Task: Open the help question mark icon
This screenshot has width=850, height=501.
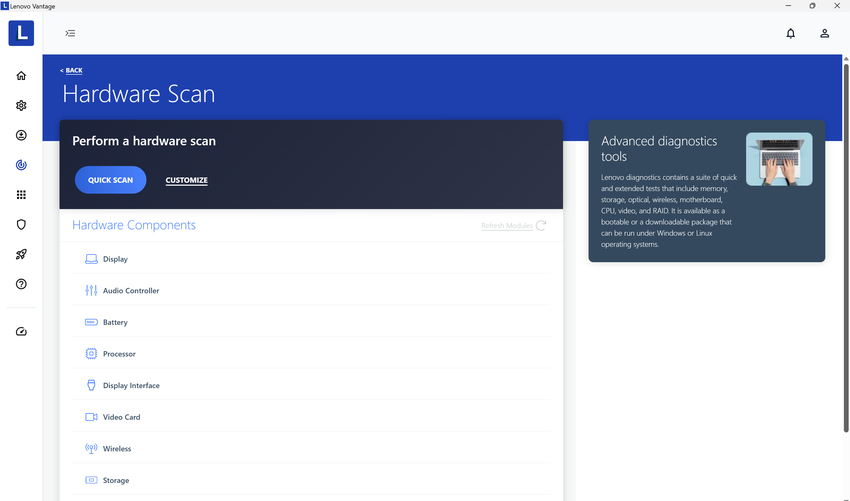Action: click(21, 284)
